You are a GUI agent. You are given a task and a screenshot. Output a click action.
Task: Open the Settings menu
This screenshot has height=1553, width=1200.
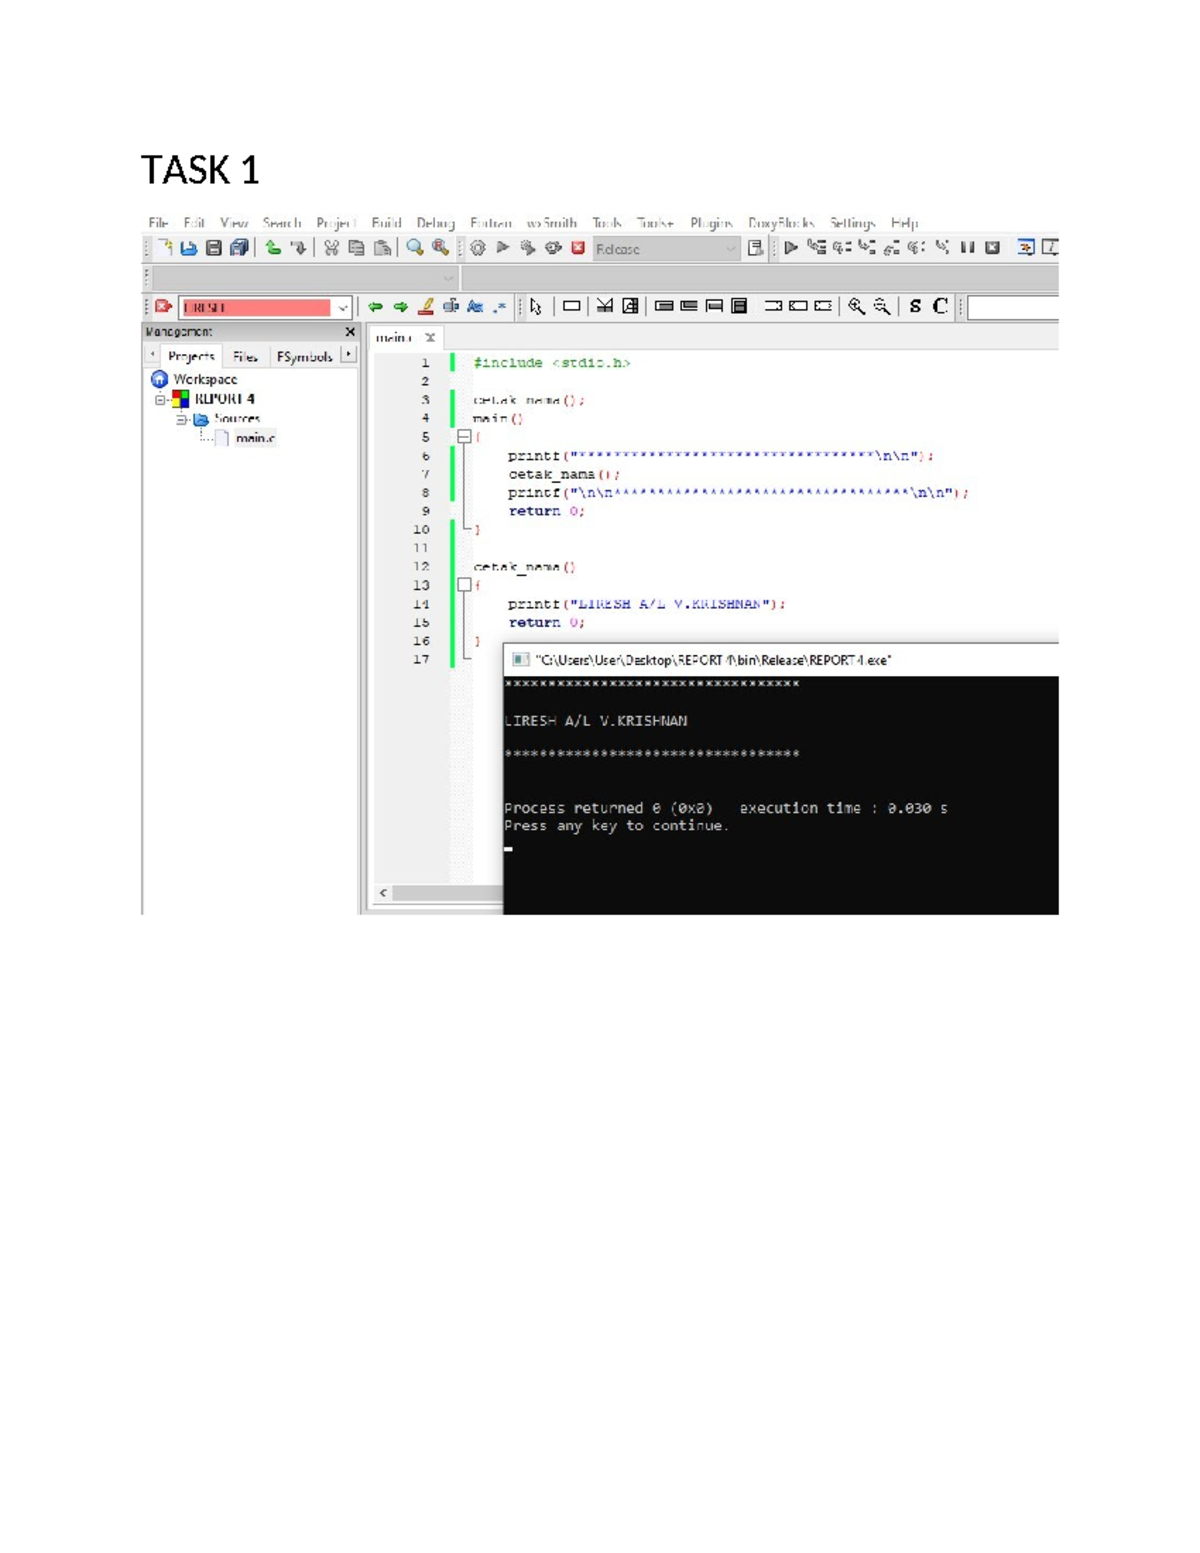[852, 223]
